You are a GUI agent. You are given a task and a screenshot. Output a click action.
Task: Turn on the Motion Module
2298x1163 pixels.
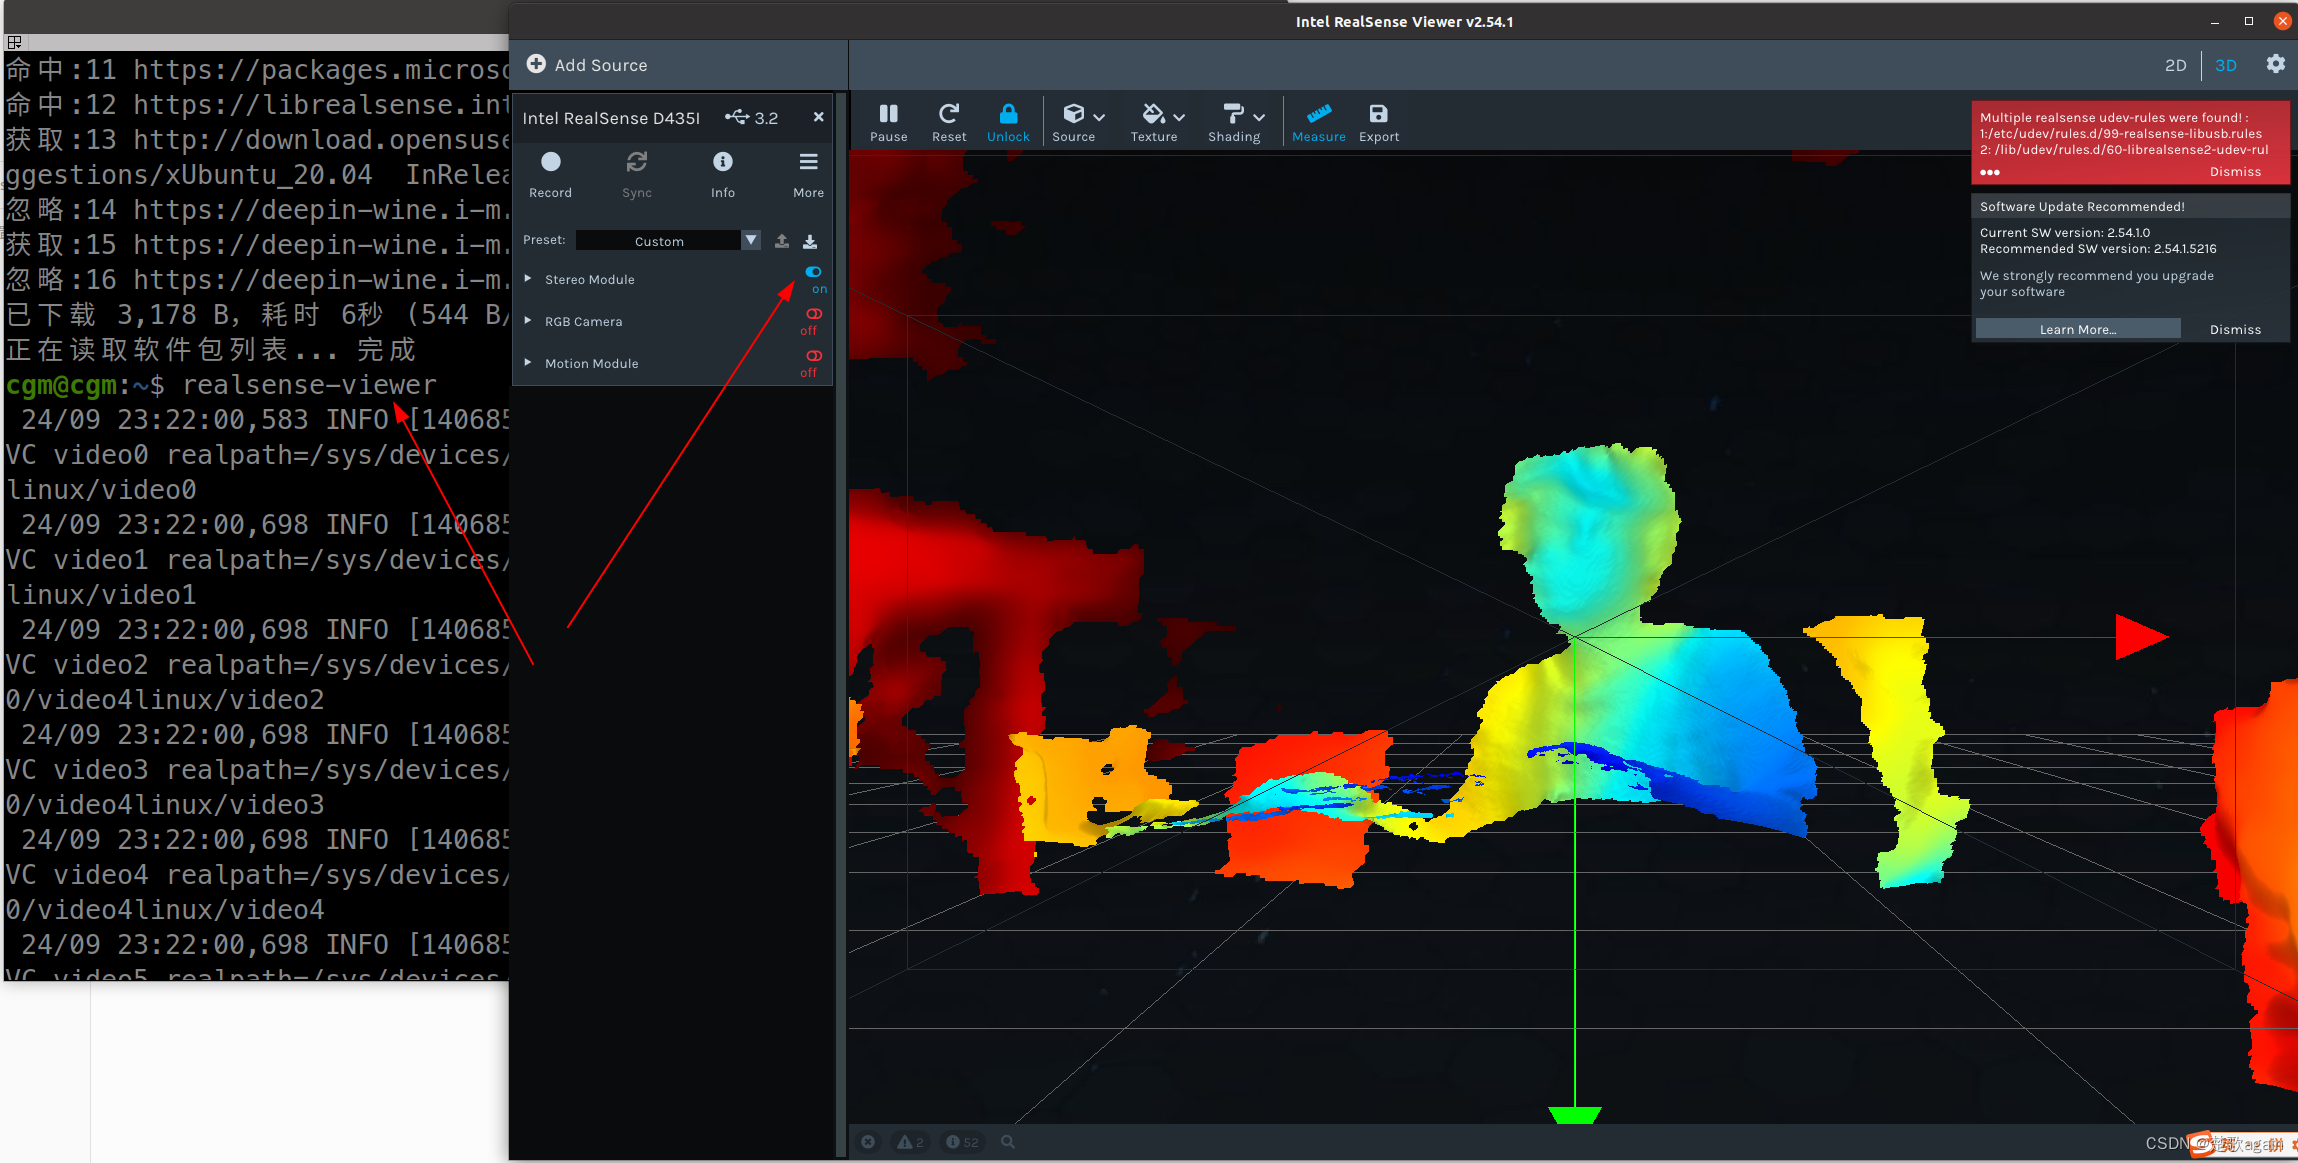[x=813, y=356]
